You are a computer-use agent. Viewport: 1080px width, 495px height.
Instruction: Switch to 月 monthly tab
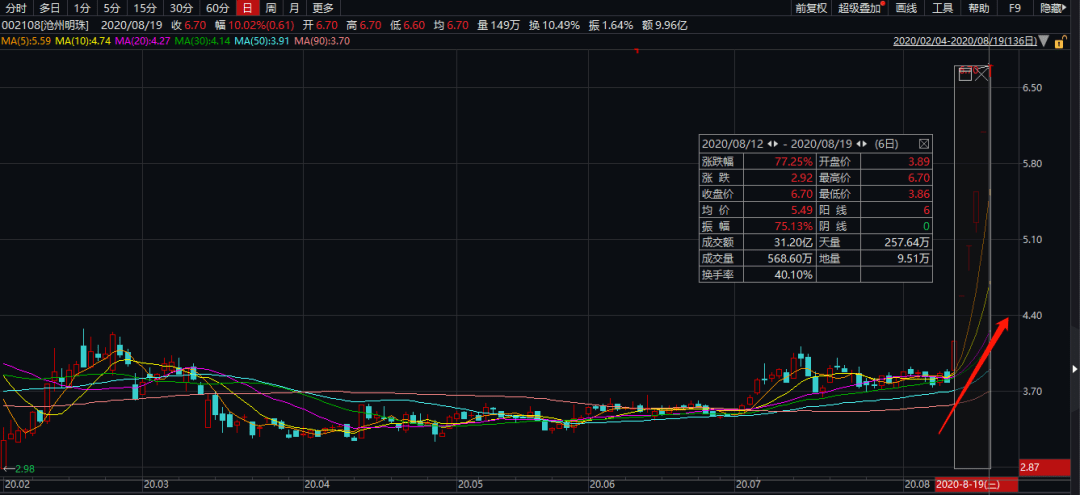(x=294, y=8)
